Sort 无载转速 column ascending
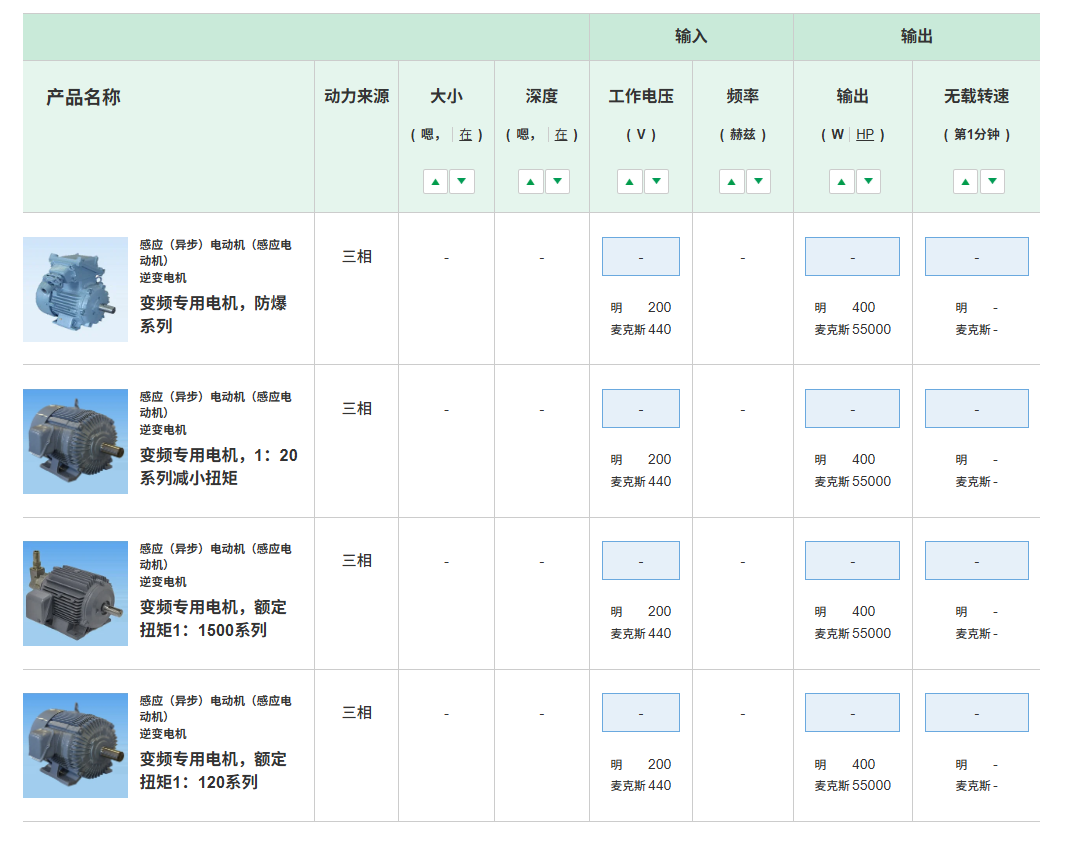This screenshot has height=848, width=1073. (965, 181)
